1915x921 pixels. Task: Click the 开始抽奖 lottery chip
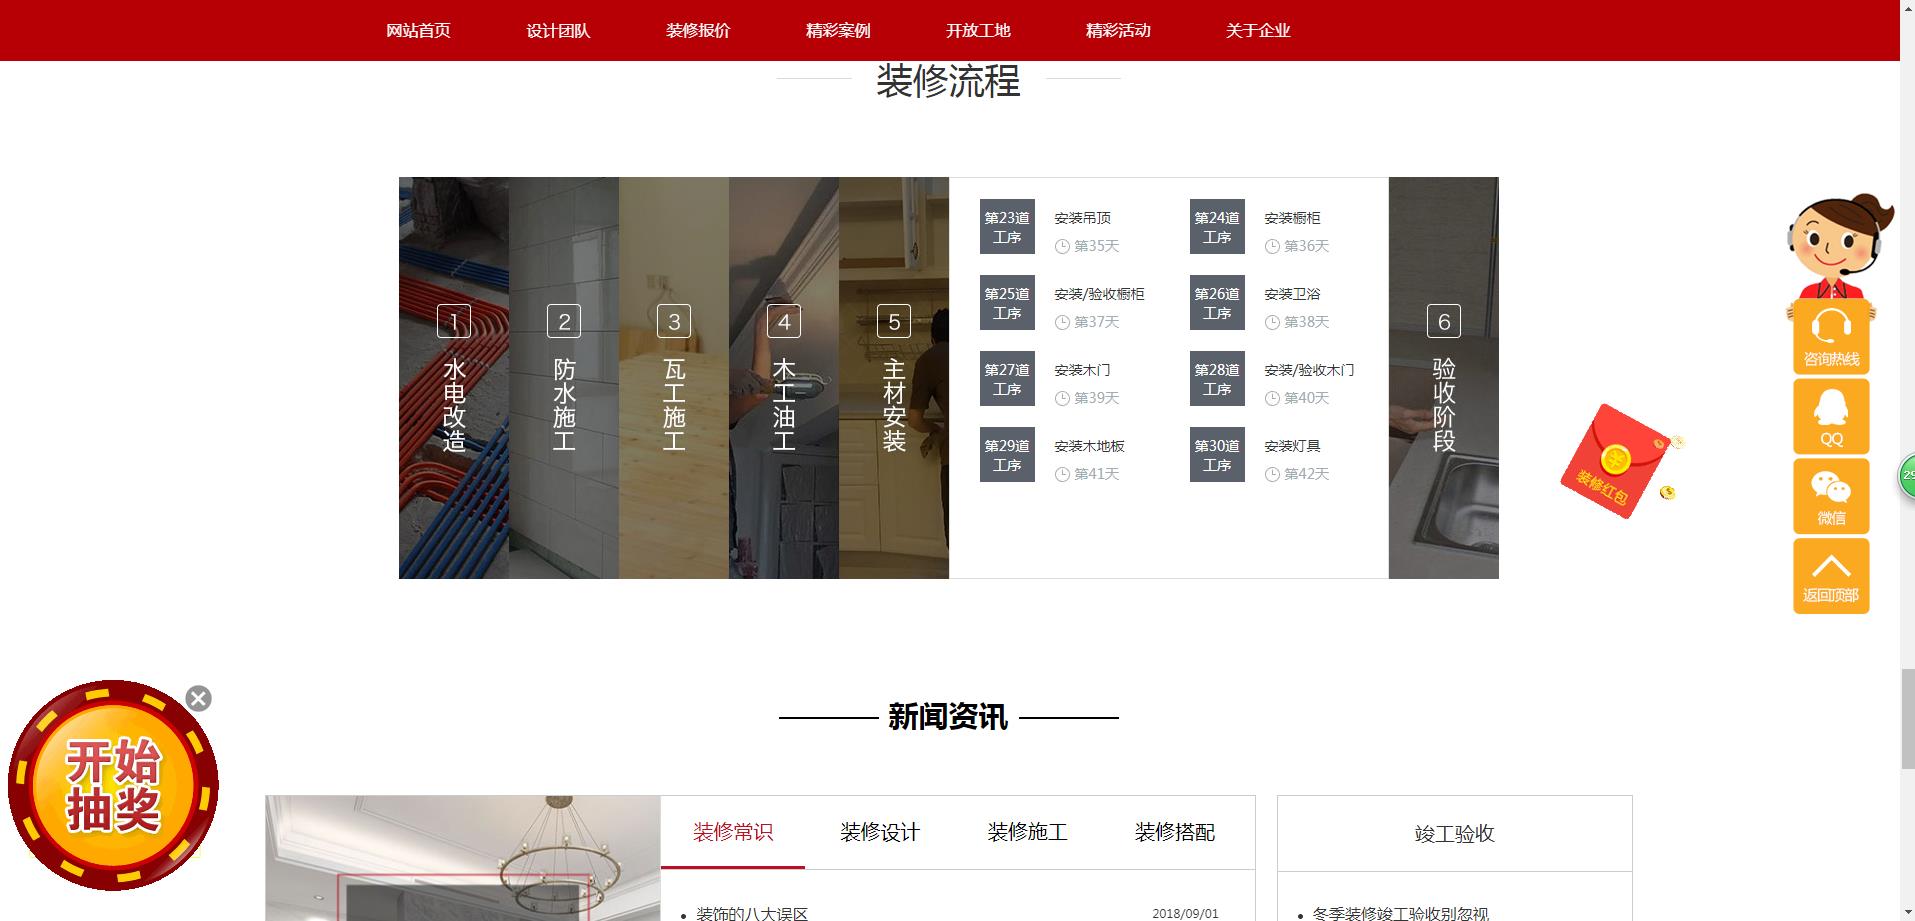[x=113, y=786]
